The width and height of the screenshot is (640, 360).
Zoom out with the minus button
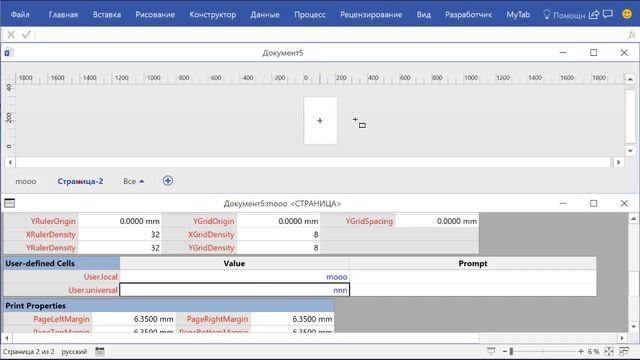pyautogui.click(x=505, y=351)
